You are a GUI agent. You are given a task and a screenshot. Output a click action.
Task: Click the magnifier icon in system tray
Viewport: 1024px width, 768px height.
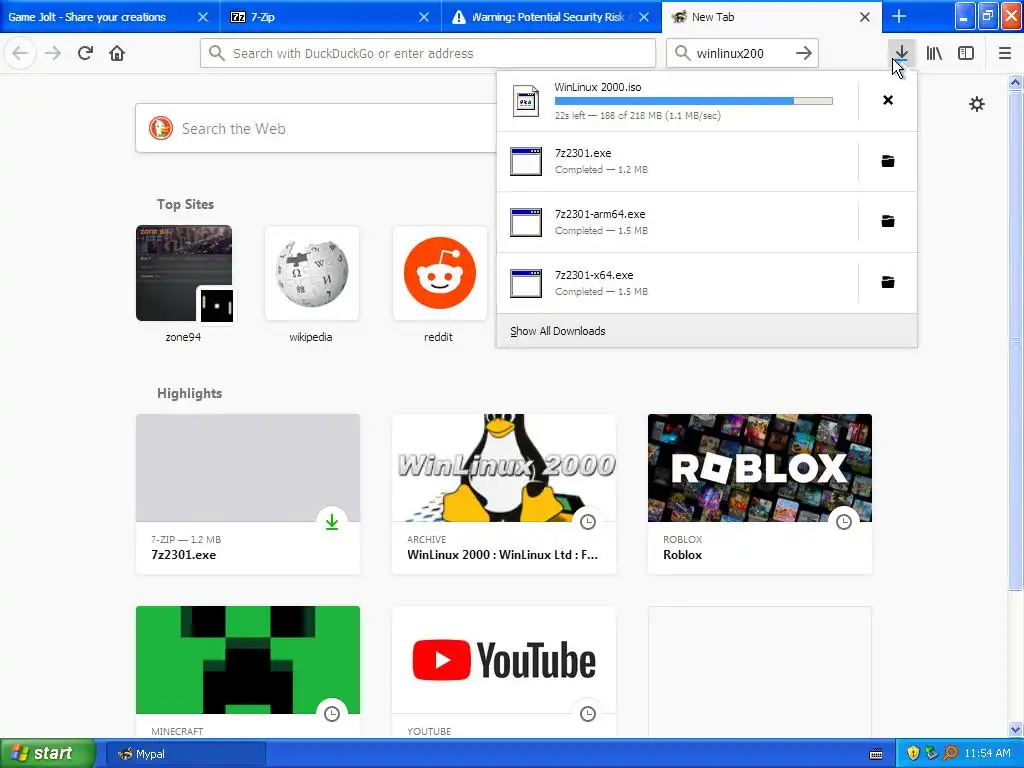[x=950, y=753]
